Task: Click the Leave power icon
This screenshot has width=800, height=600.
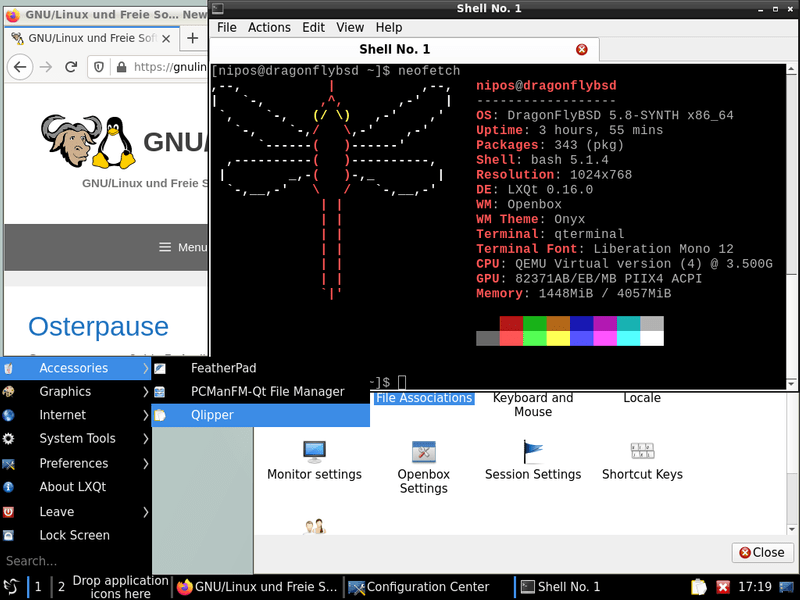Action: coord(8,512)
